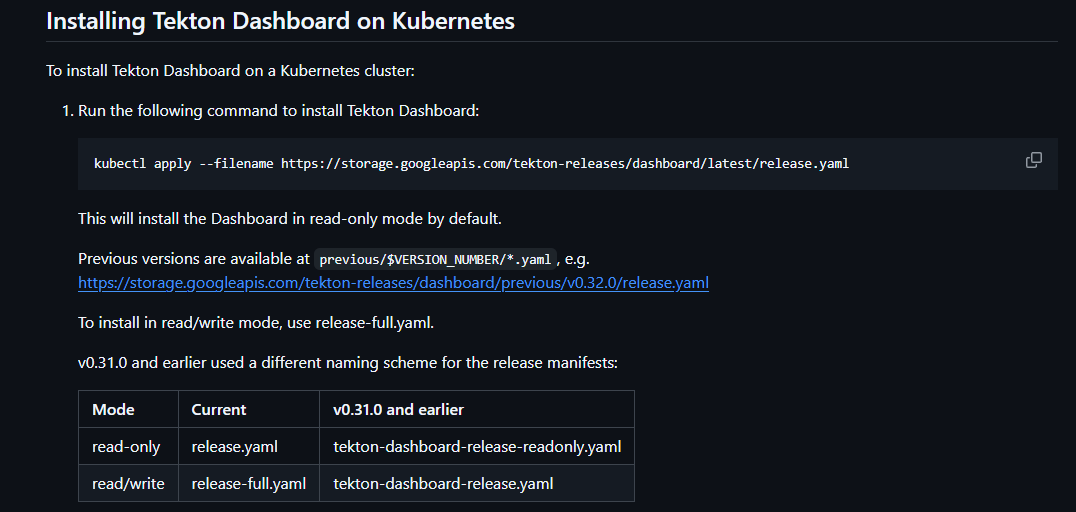Click the 'read/write' table cell

pos(128,483)
